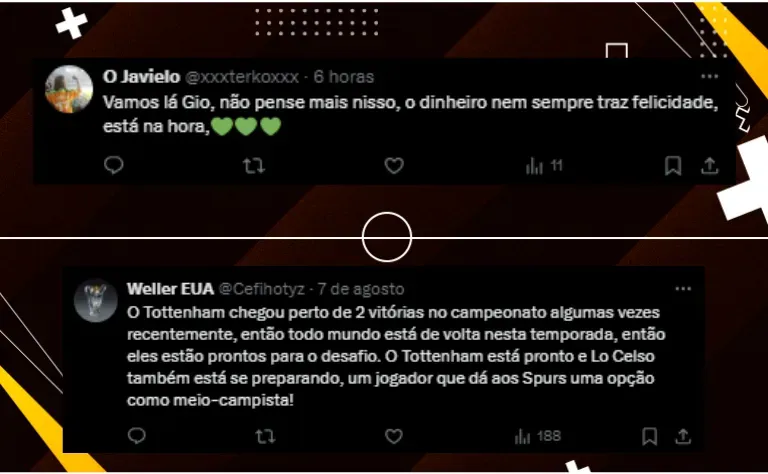View analytics showing 188 views

click(x=537, y=436)
